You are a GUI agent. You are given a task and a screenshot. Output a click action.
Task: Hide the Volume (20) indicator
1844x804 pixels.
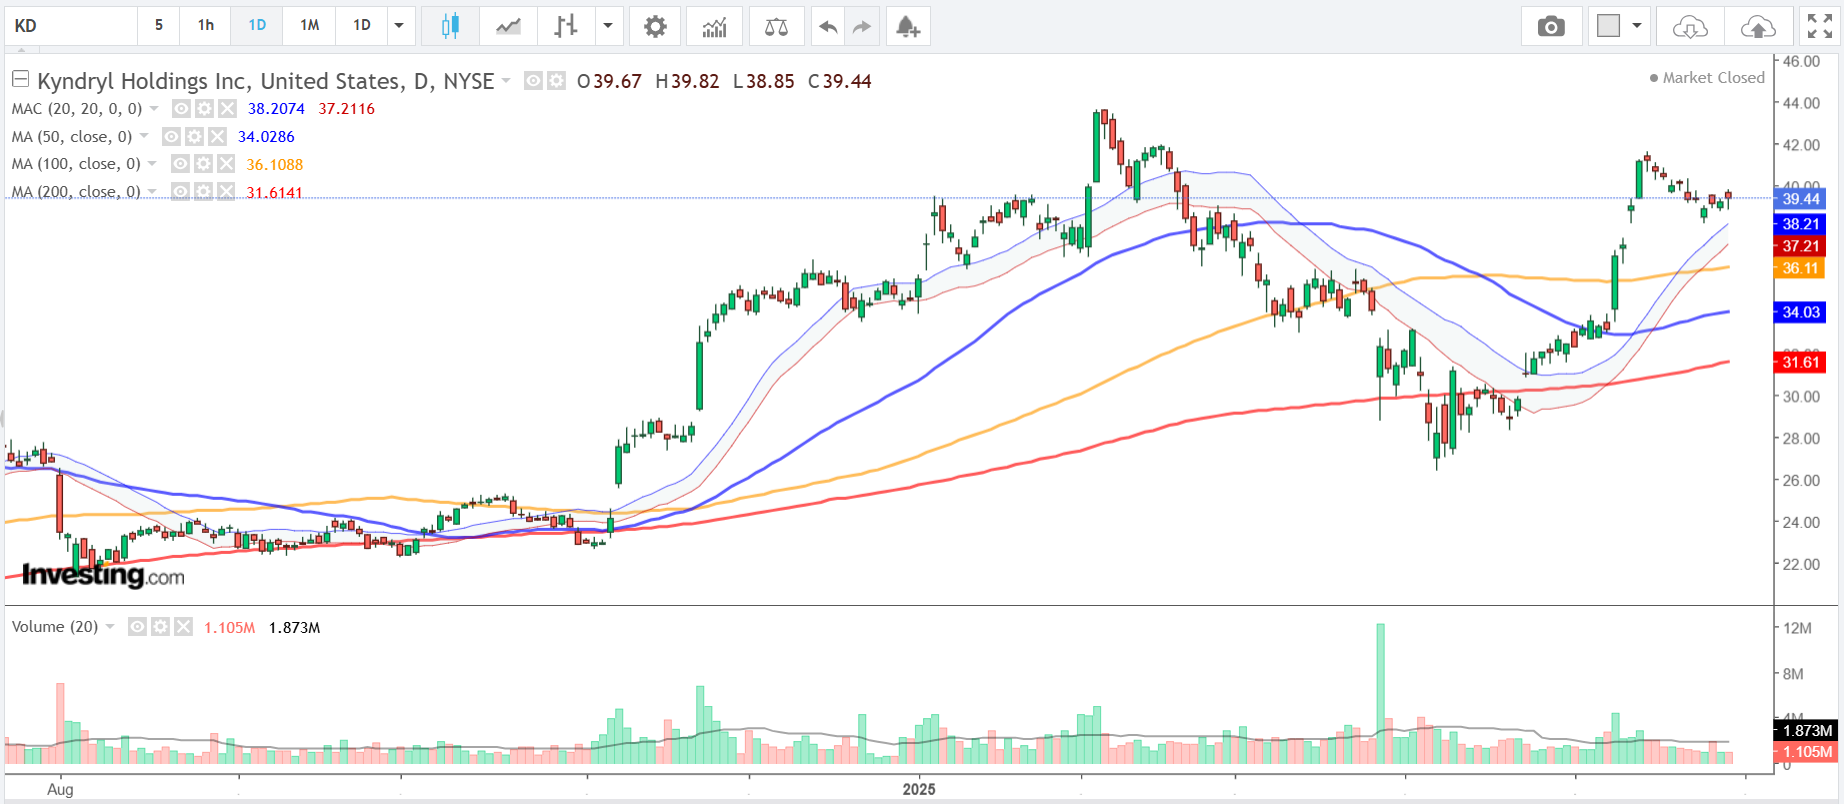137,626
